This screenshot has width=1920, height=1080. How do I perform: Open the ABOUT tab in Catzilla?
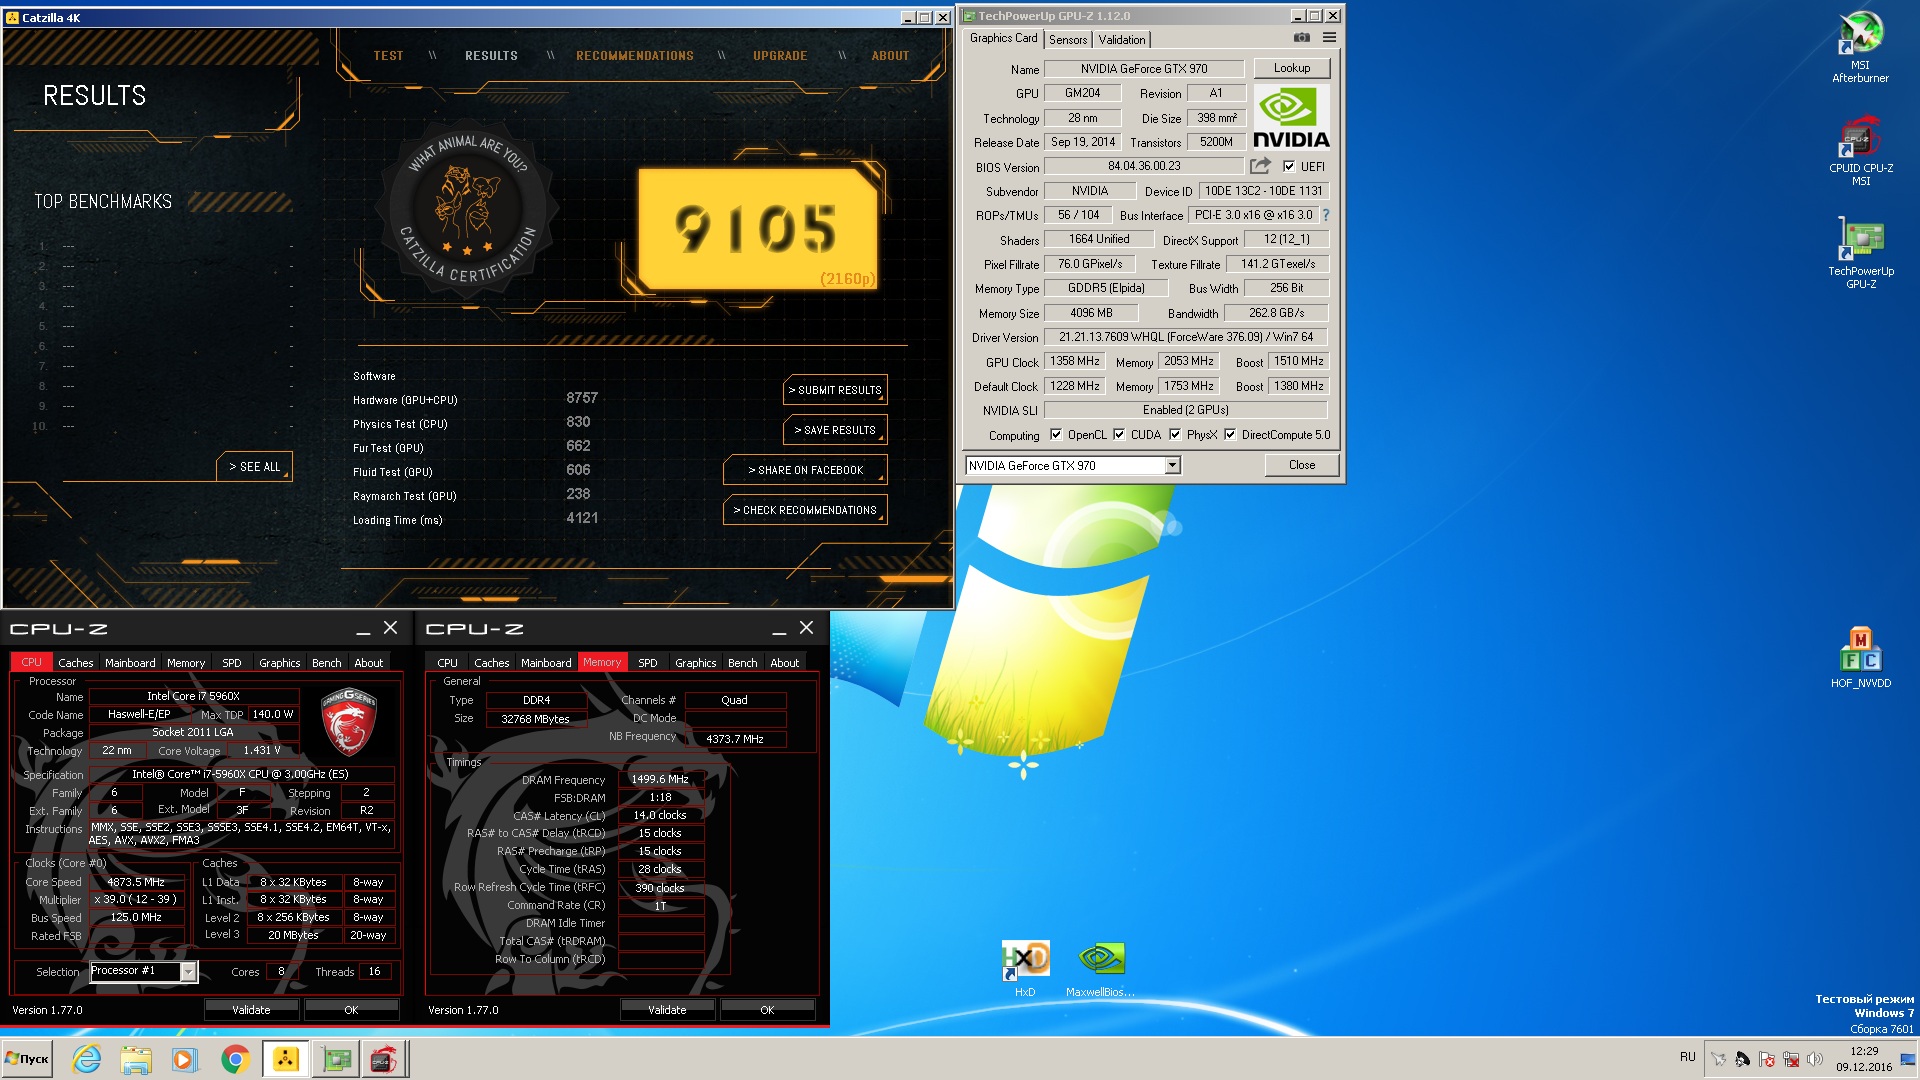point(890,56)
